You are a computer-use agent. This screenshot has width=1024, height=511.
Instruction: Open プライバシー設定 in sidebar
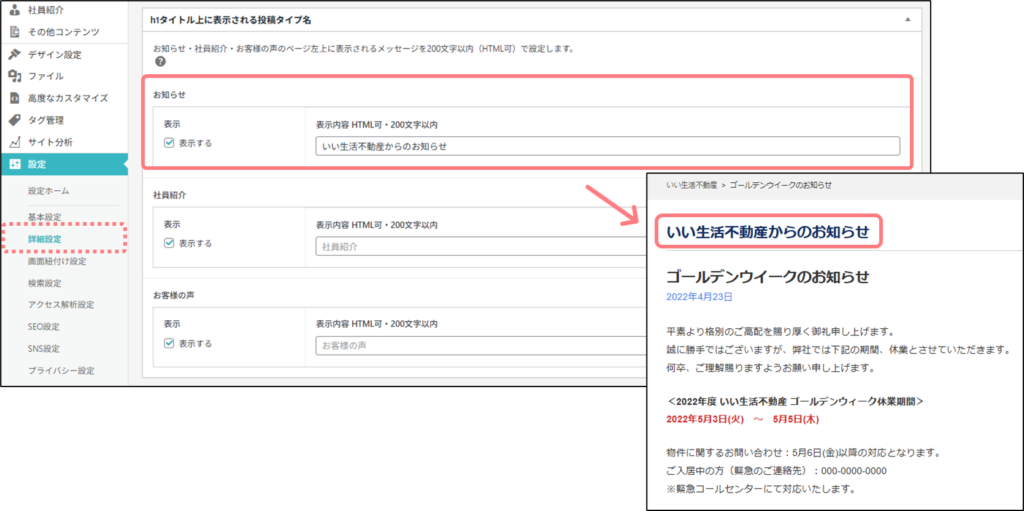coord(61,370)
